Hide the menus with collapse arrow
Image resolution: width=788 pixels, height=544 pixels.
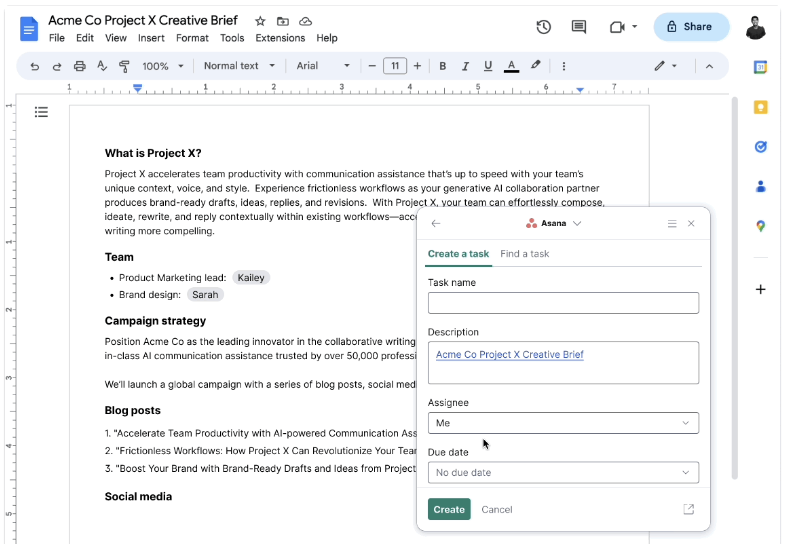pos(709,66)
